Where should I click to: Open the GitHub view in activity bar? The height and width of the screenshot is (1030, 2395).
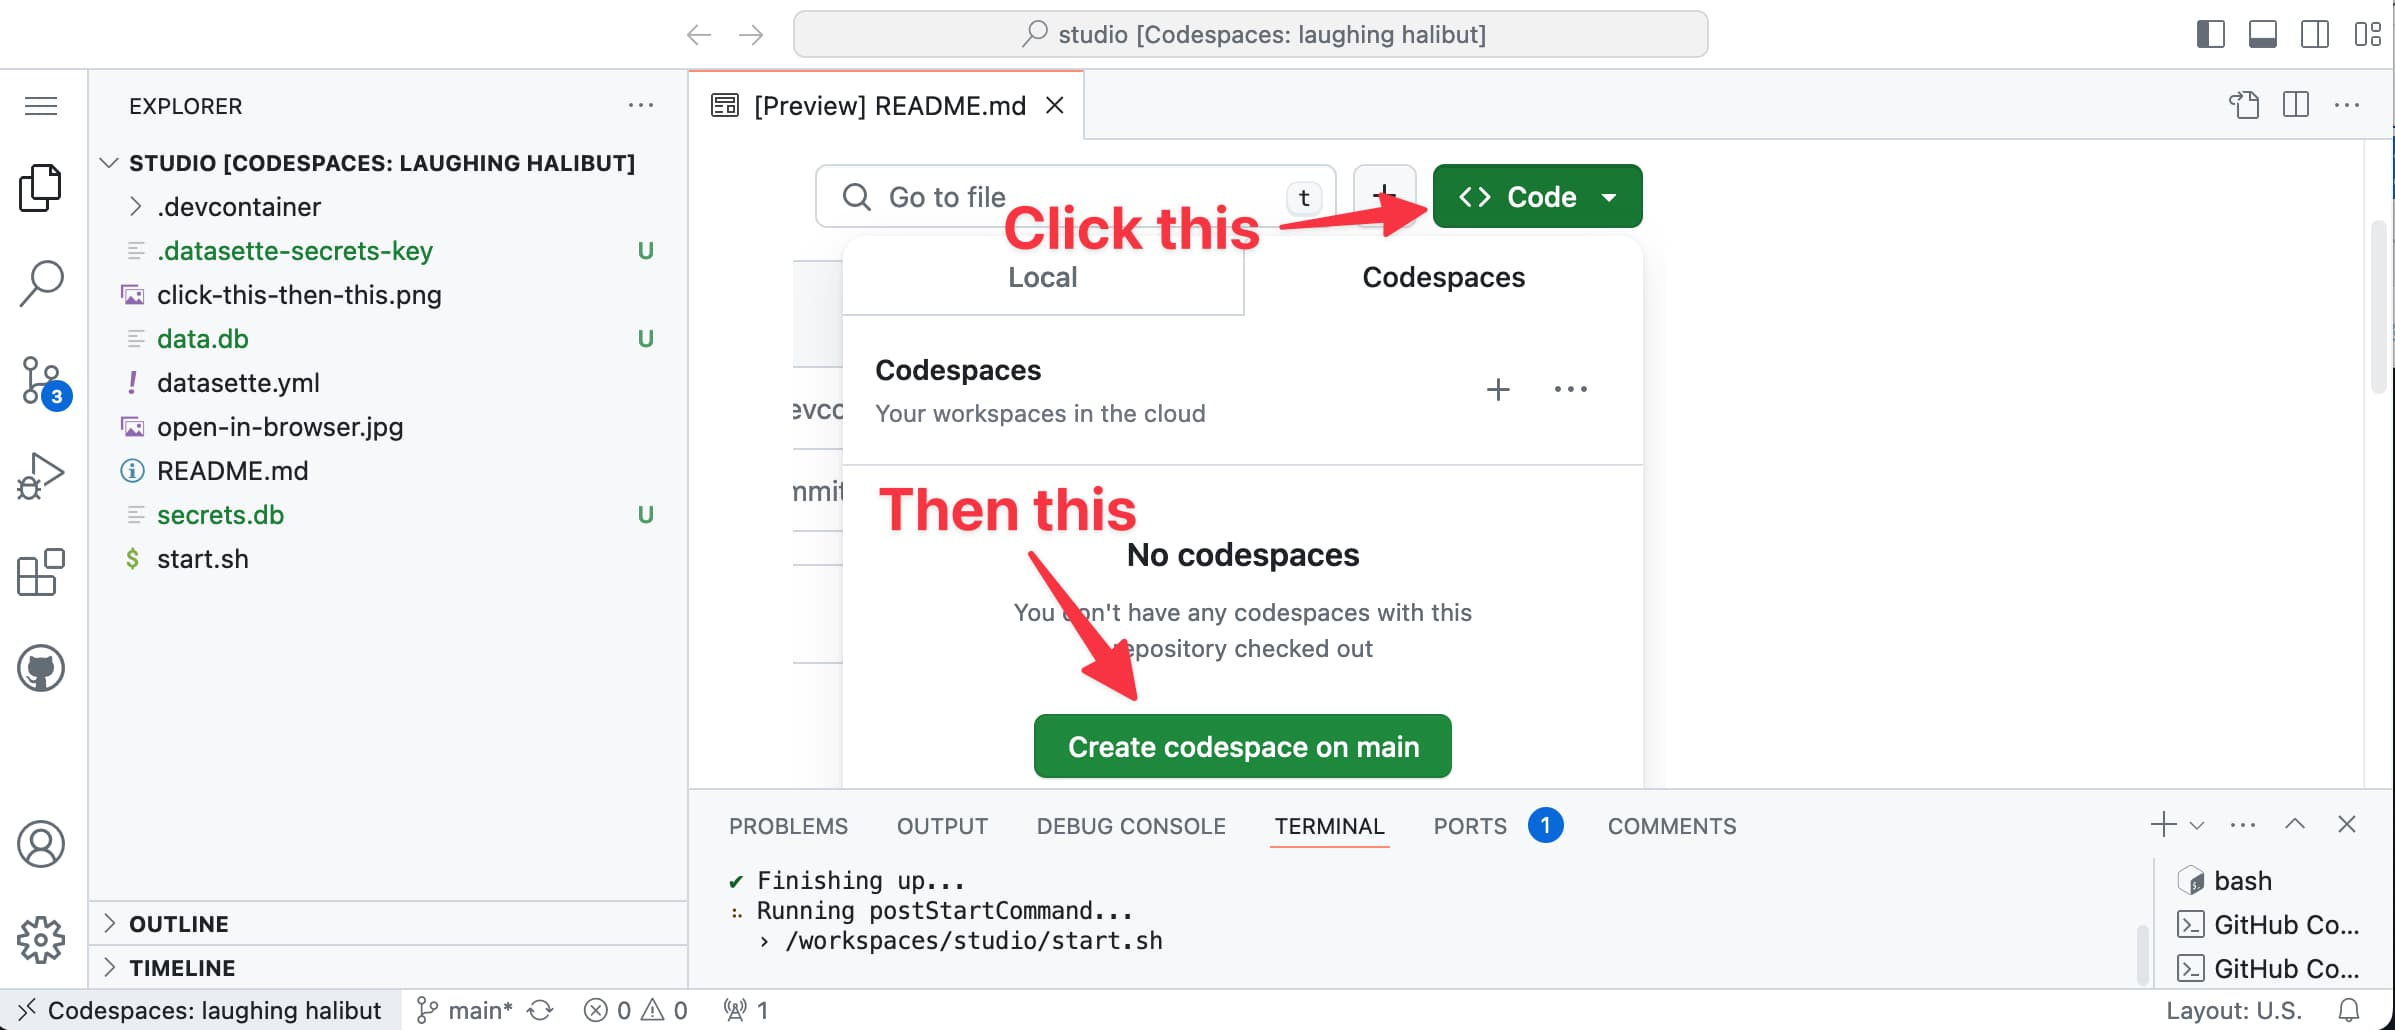click(x=41, y=668)
